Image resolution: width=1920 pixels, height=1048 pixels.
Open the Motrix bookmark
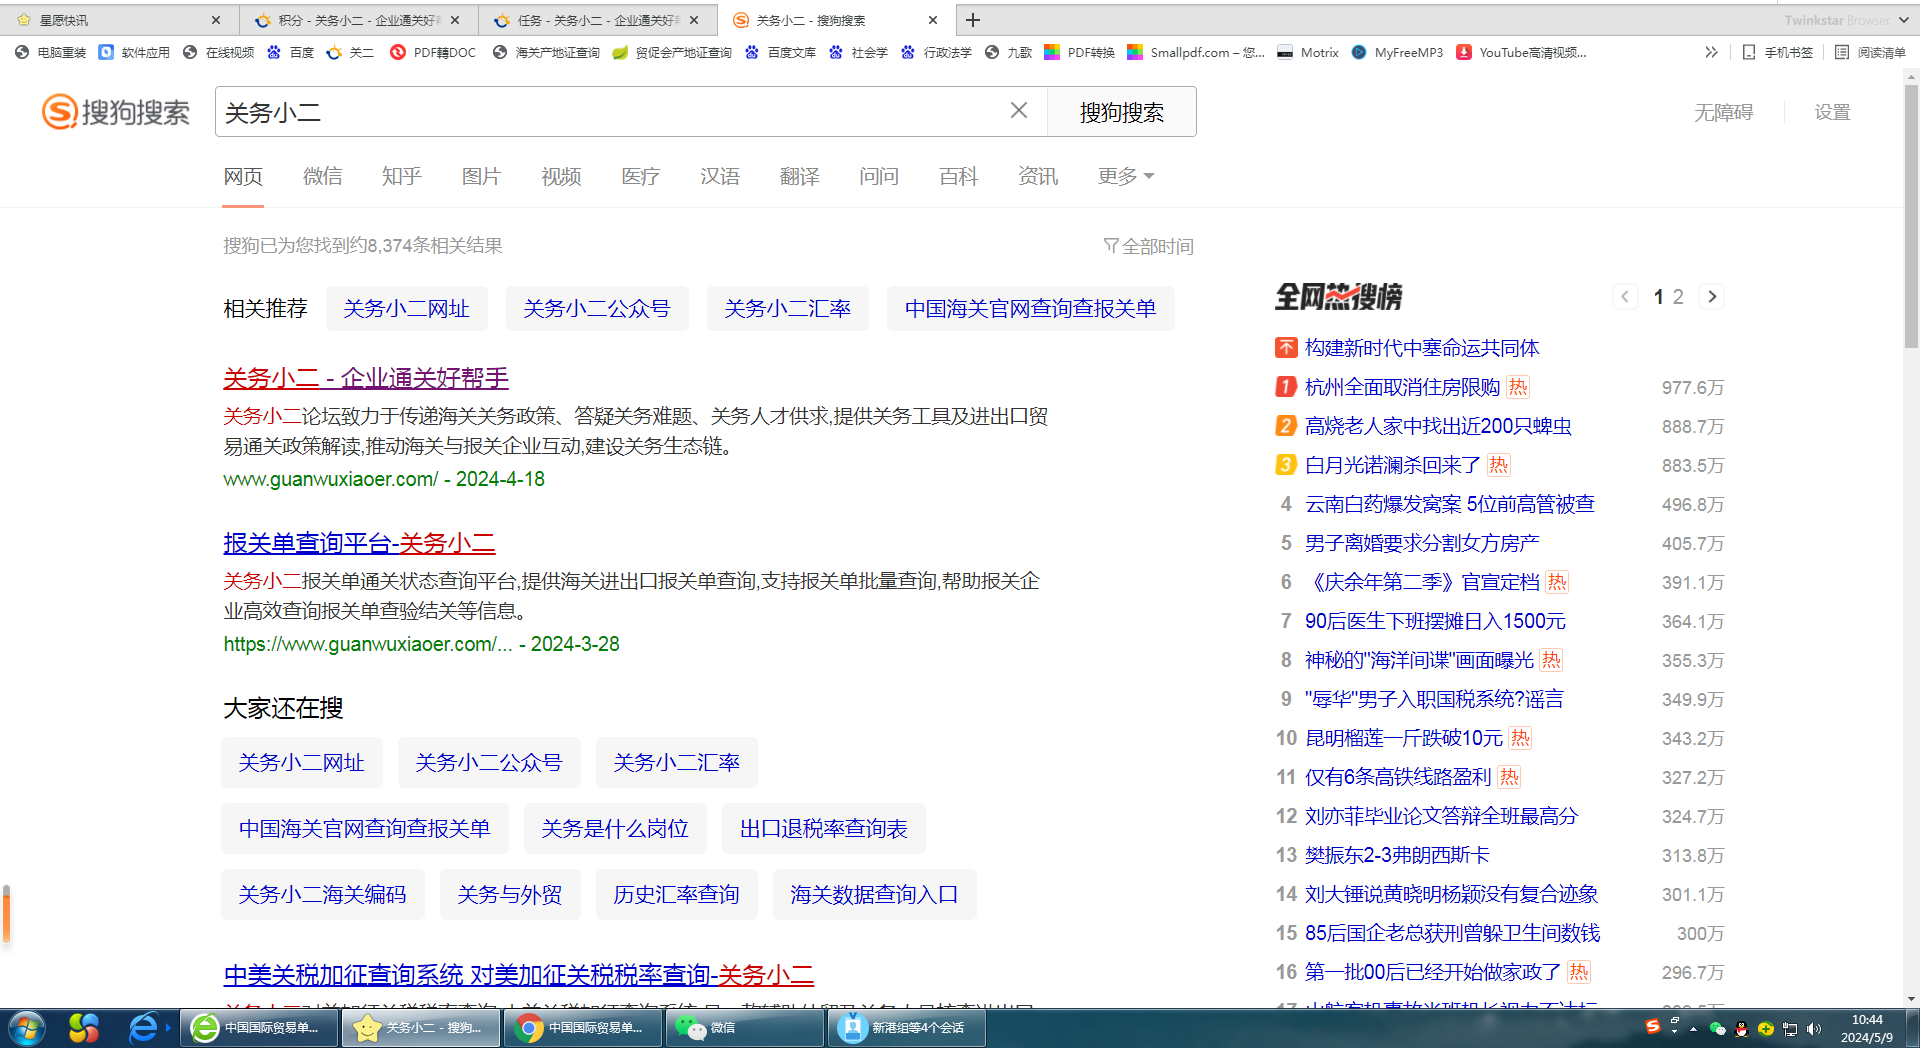[1308, 52]
